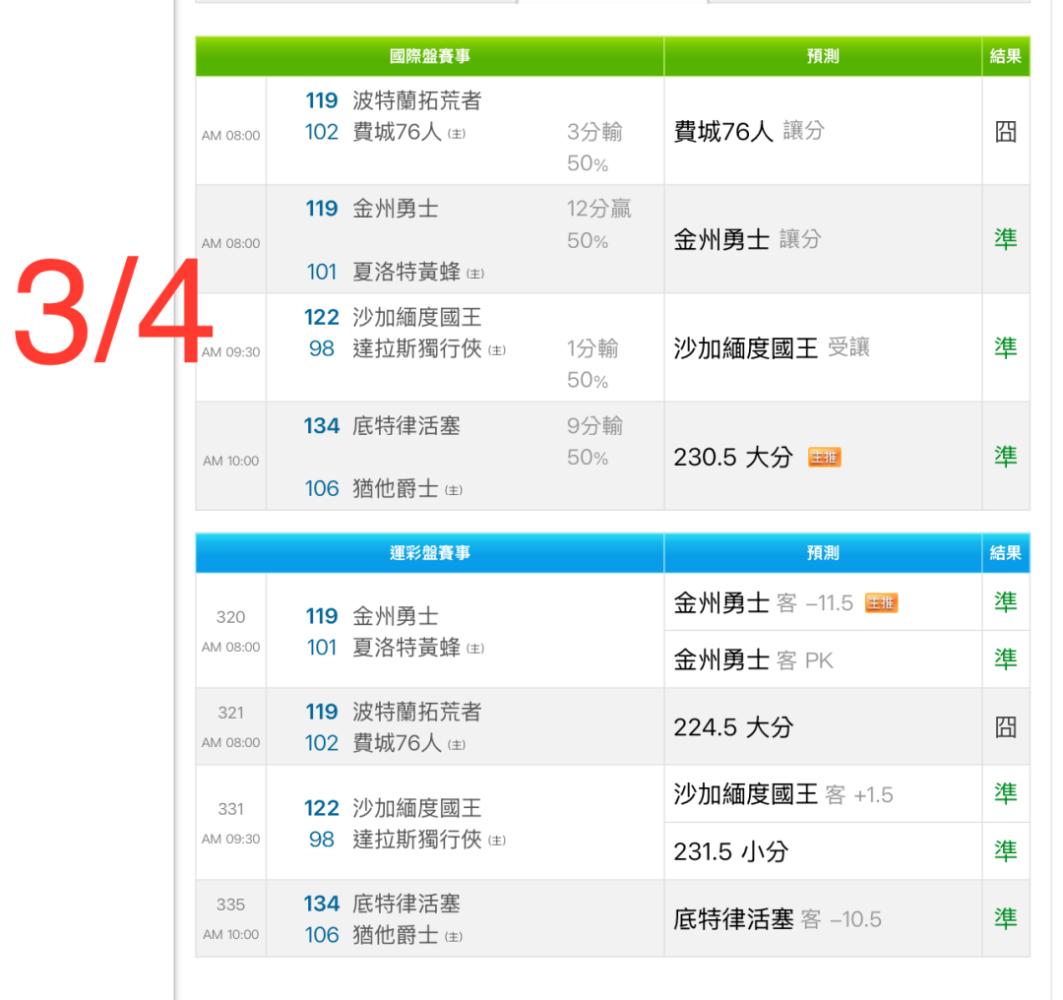Click the 準 result for 沙加緬度國王 客 +1.5
Screen dimensions: 1063x1000
tap(1005, 793)
